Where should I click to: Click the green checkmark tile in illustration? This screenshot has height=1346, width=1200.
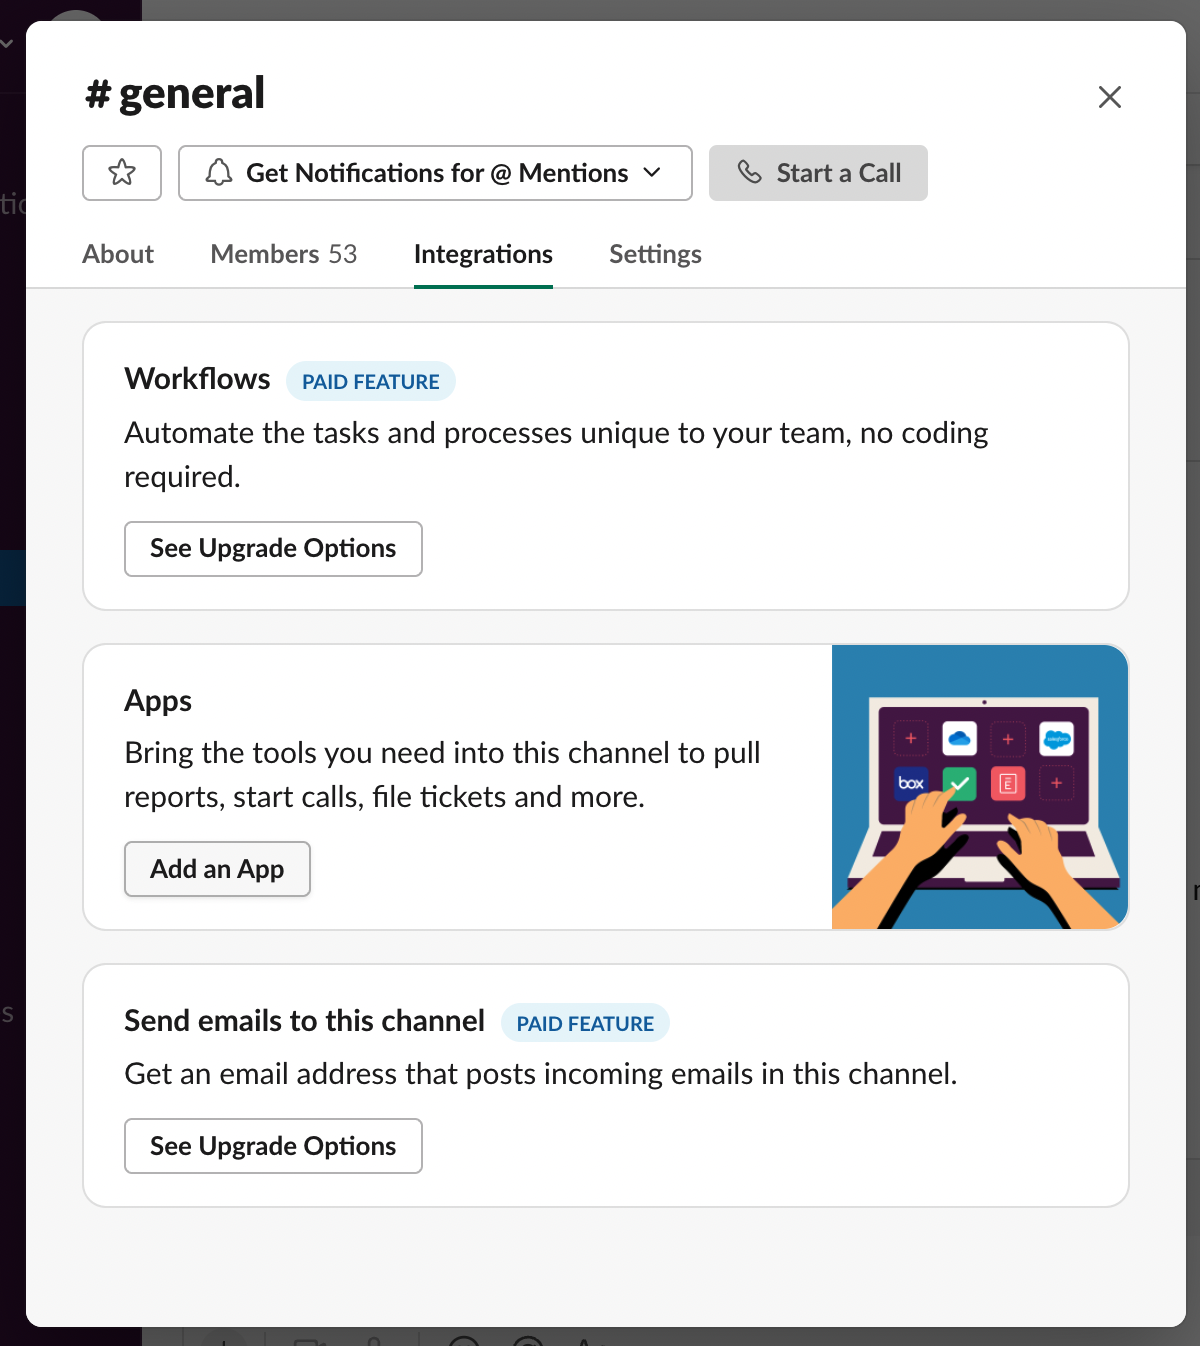(x=959, y=783)
